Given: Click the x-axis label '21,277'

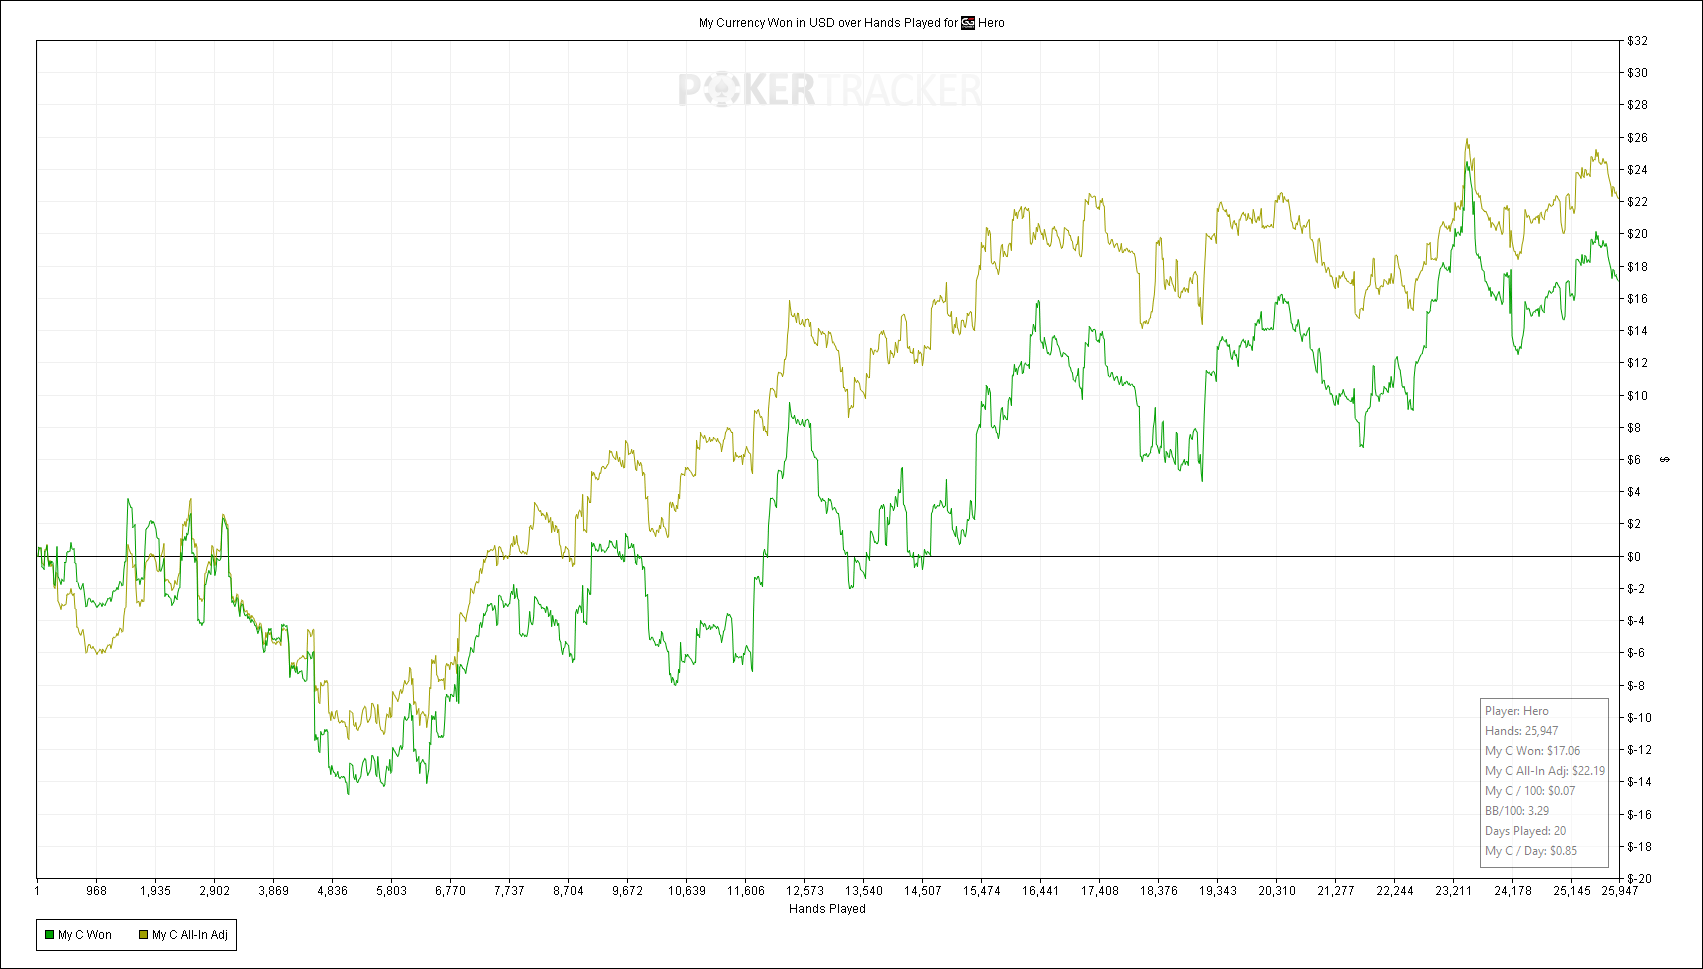Looking at the screenshot, I should pyautogui.click(x=1335, y=891).
